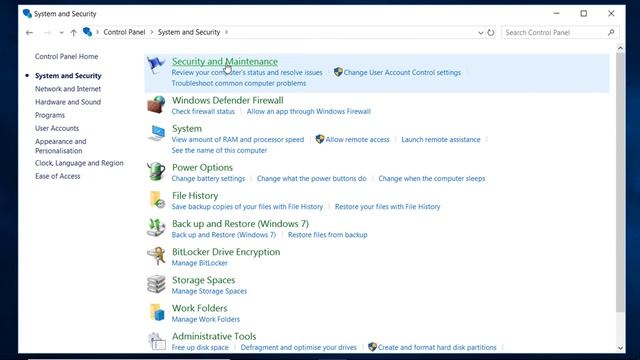Screen dimensions: 640x360
Task: Click Launch remote assistance link
Action: (441, 139)
